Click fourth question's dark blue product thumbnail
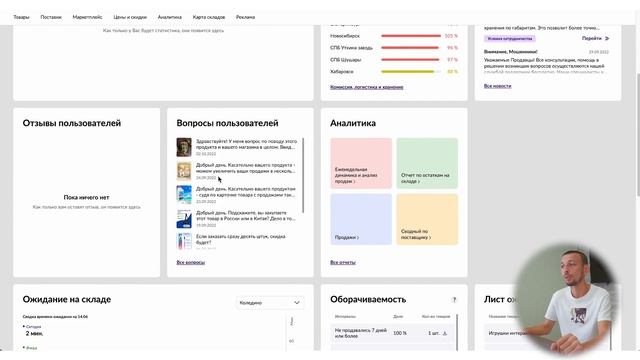This screenshot has height=360, width=640. pos(184,219)
